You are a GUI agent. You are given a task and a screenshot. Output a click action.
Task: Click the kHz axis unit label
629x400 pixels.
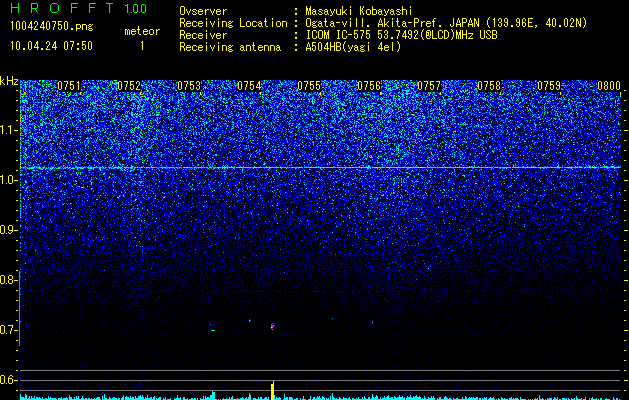pyautogui.click(x=9, y=81)
